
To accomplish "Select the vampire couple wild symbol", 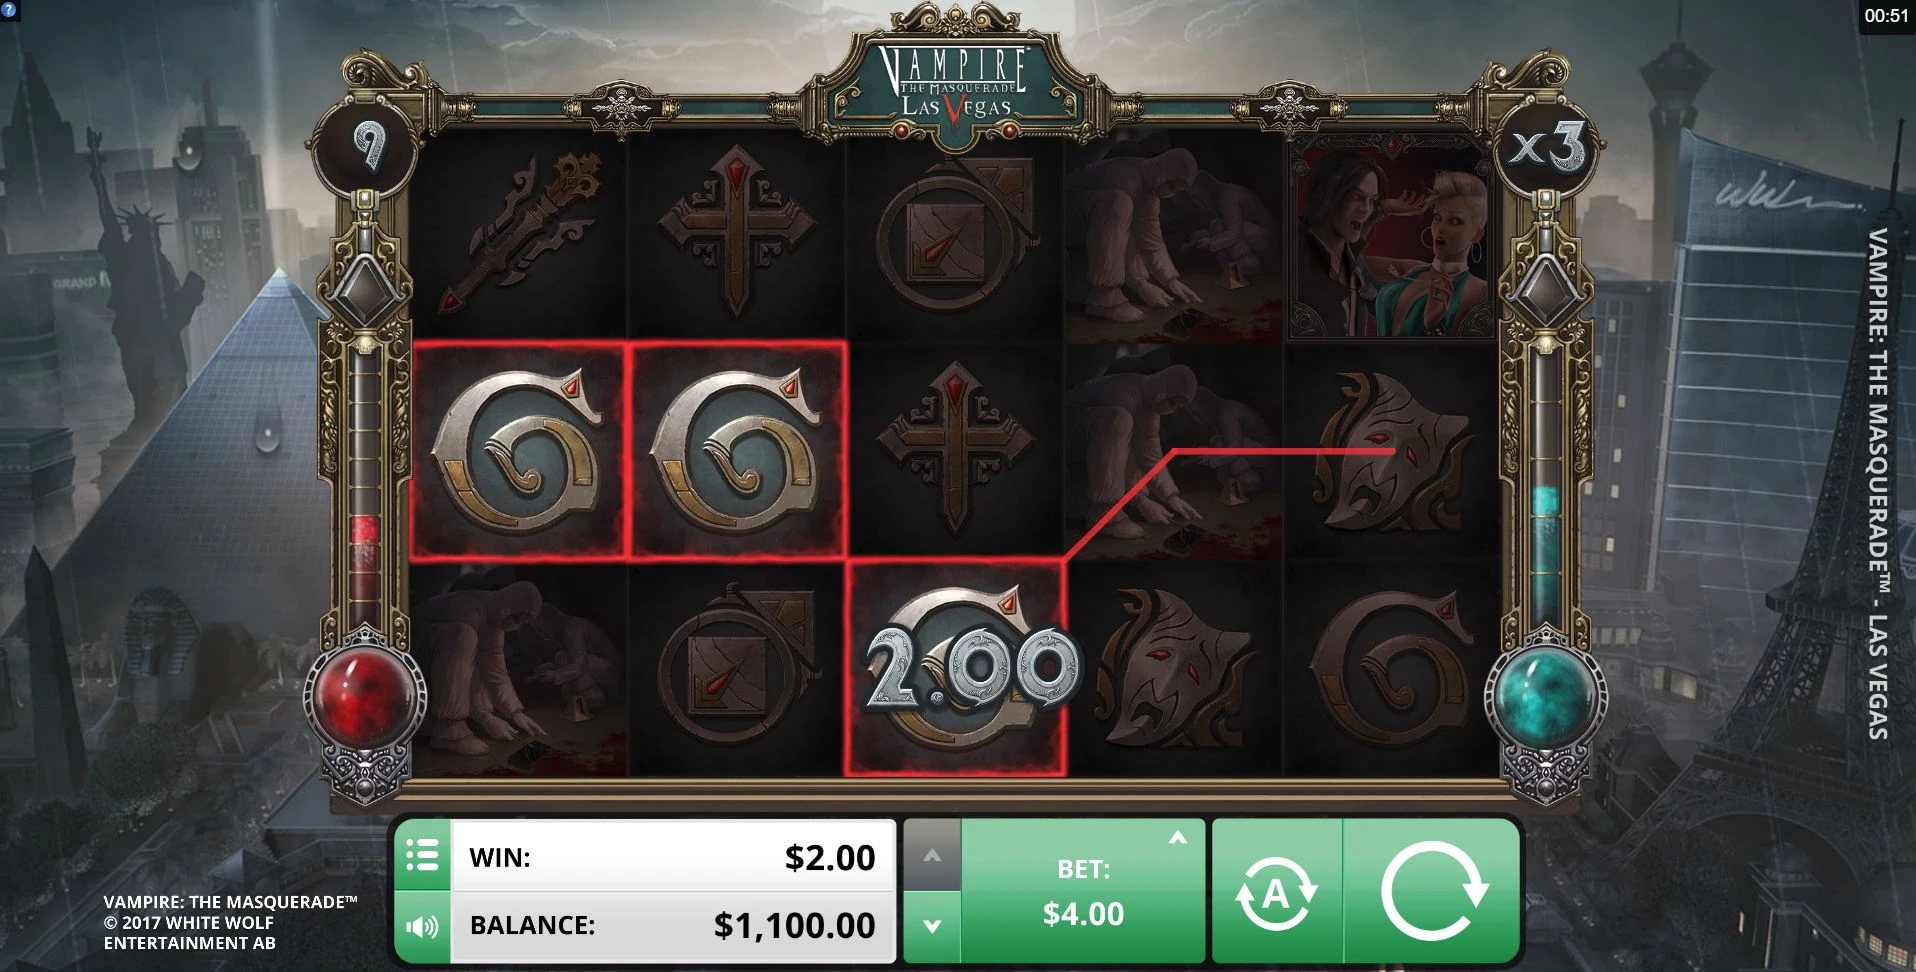I will coord(1392,236).
